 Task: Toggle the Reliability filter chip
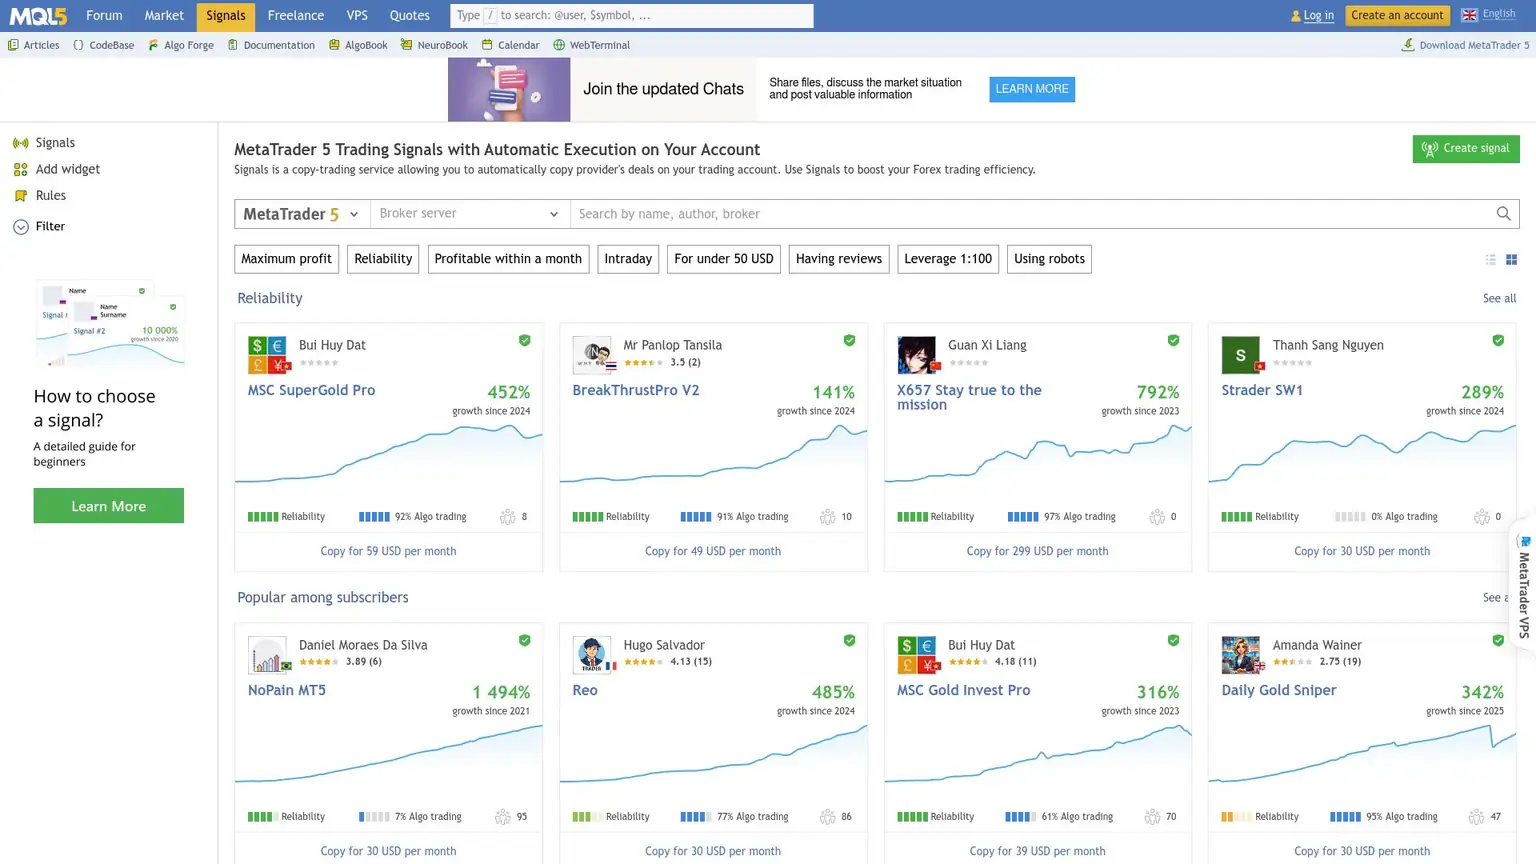click(x=383, y=259)
